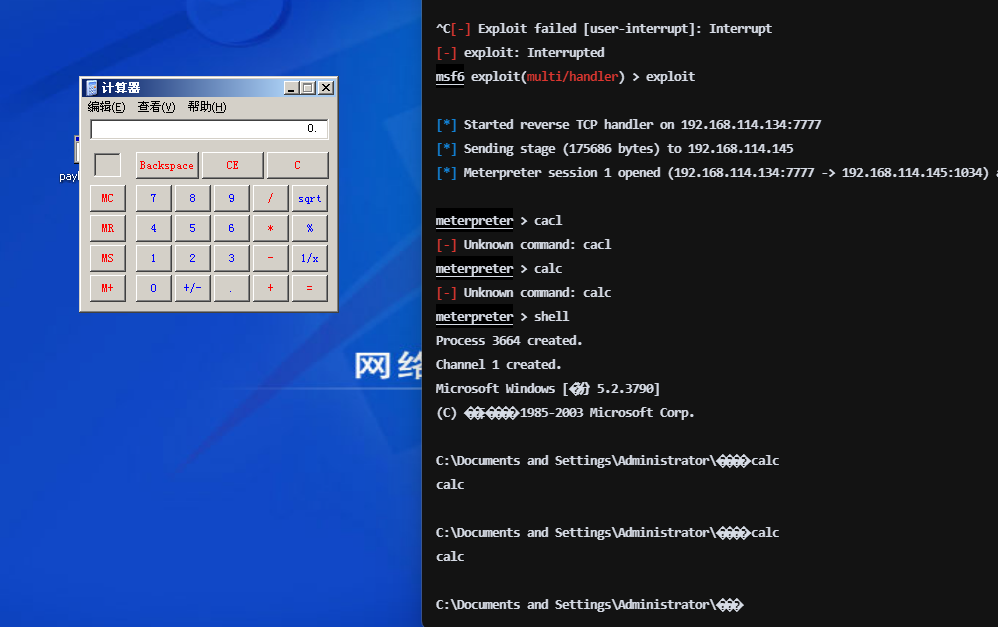The height and width of the screenshot is (627, 998).
Task: Click 'Microsoft Windows' version line
Action: tap(548, 389)
